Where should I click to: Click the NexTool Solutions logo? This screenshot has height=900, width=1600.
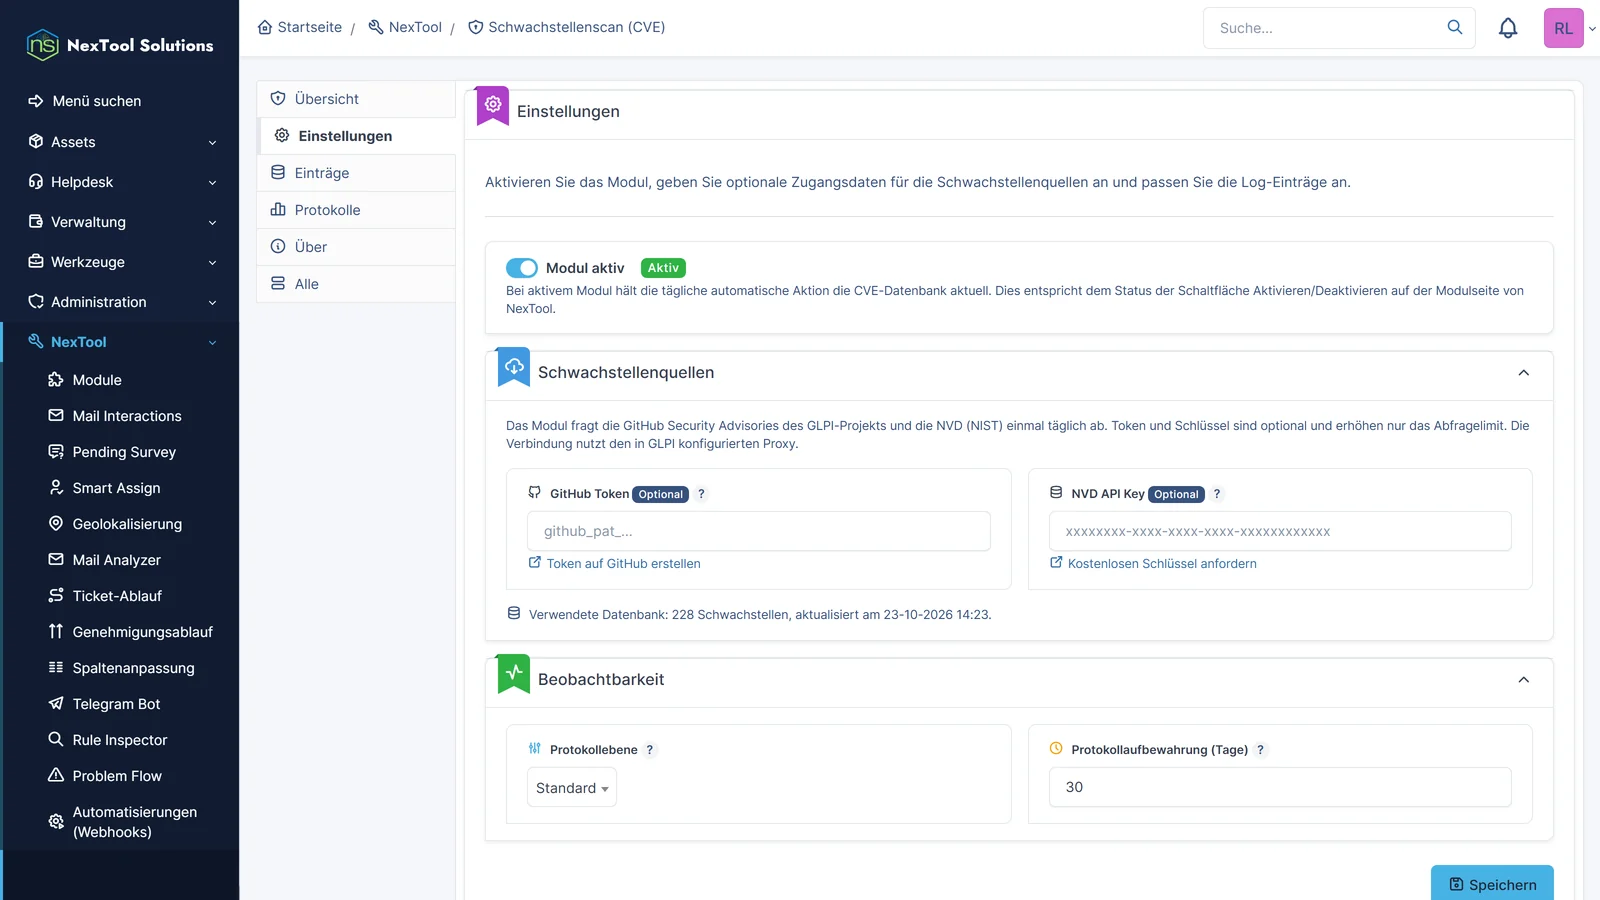120,45
